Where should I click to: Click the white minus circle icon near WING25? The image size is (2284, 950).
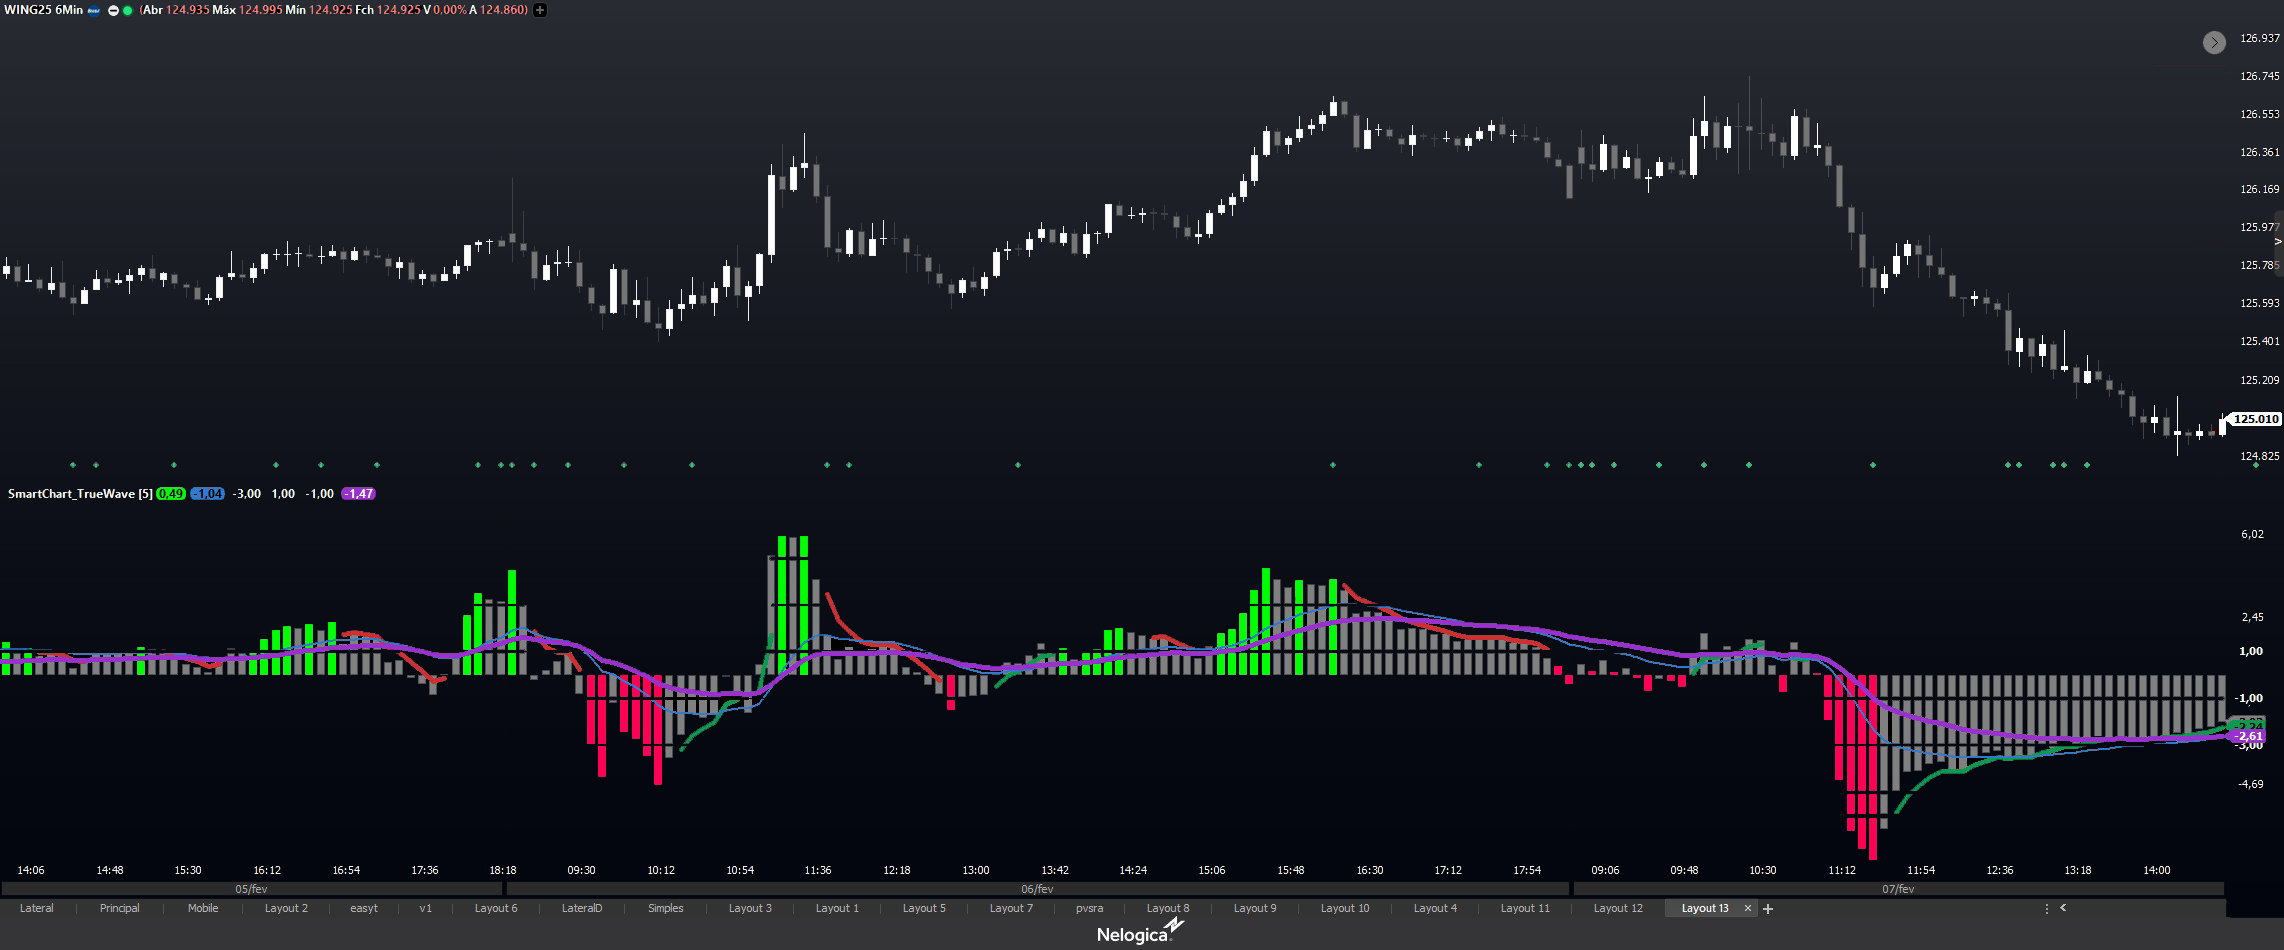click(113, 10)
